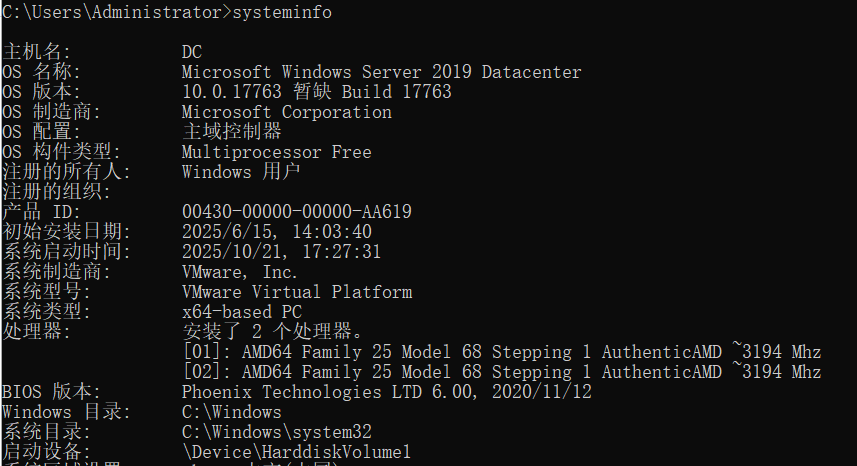Click the 'BIOS 版本:' label
Image resolution: width=857 pixels, height=466 pixels.
pyautogui.click(x=51, y=392)
